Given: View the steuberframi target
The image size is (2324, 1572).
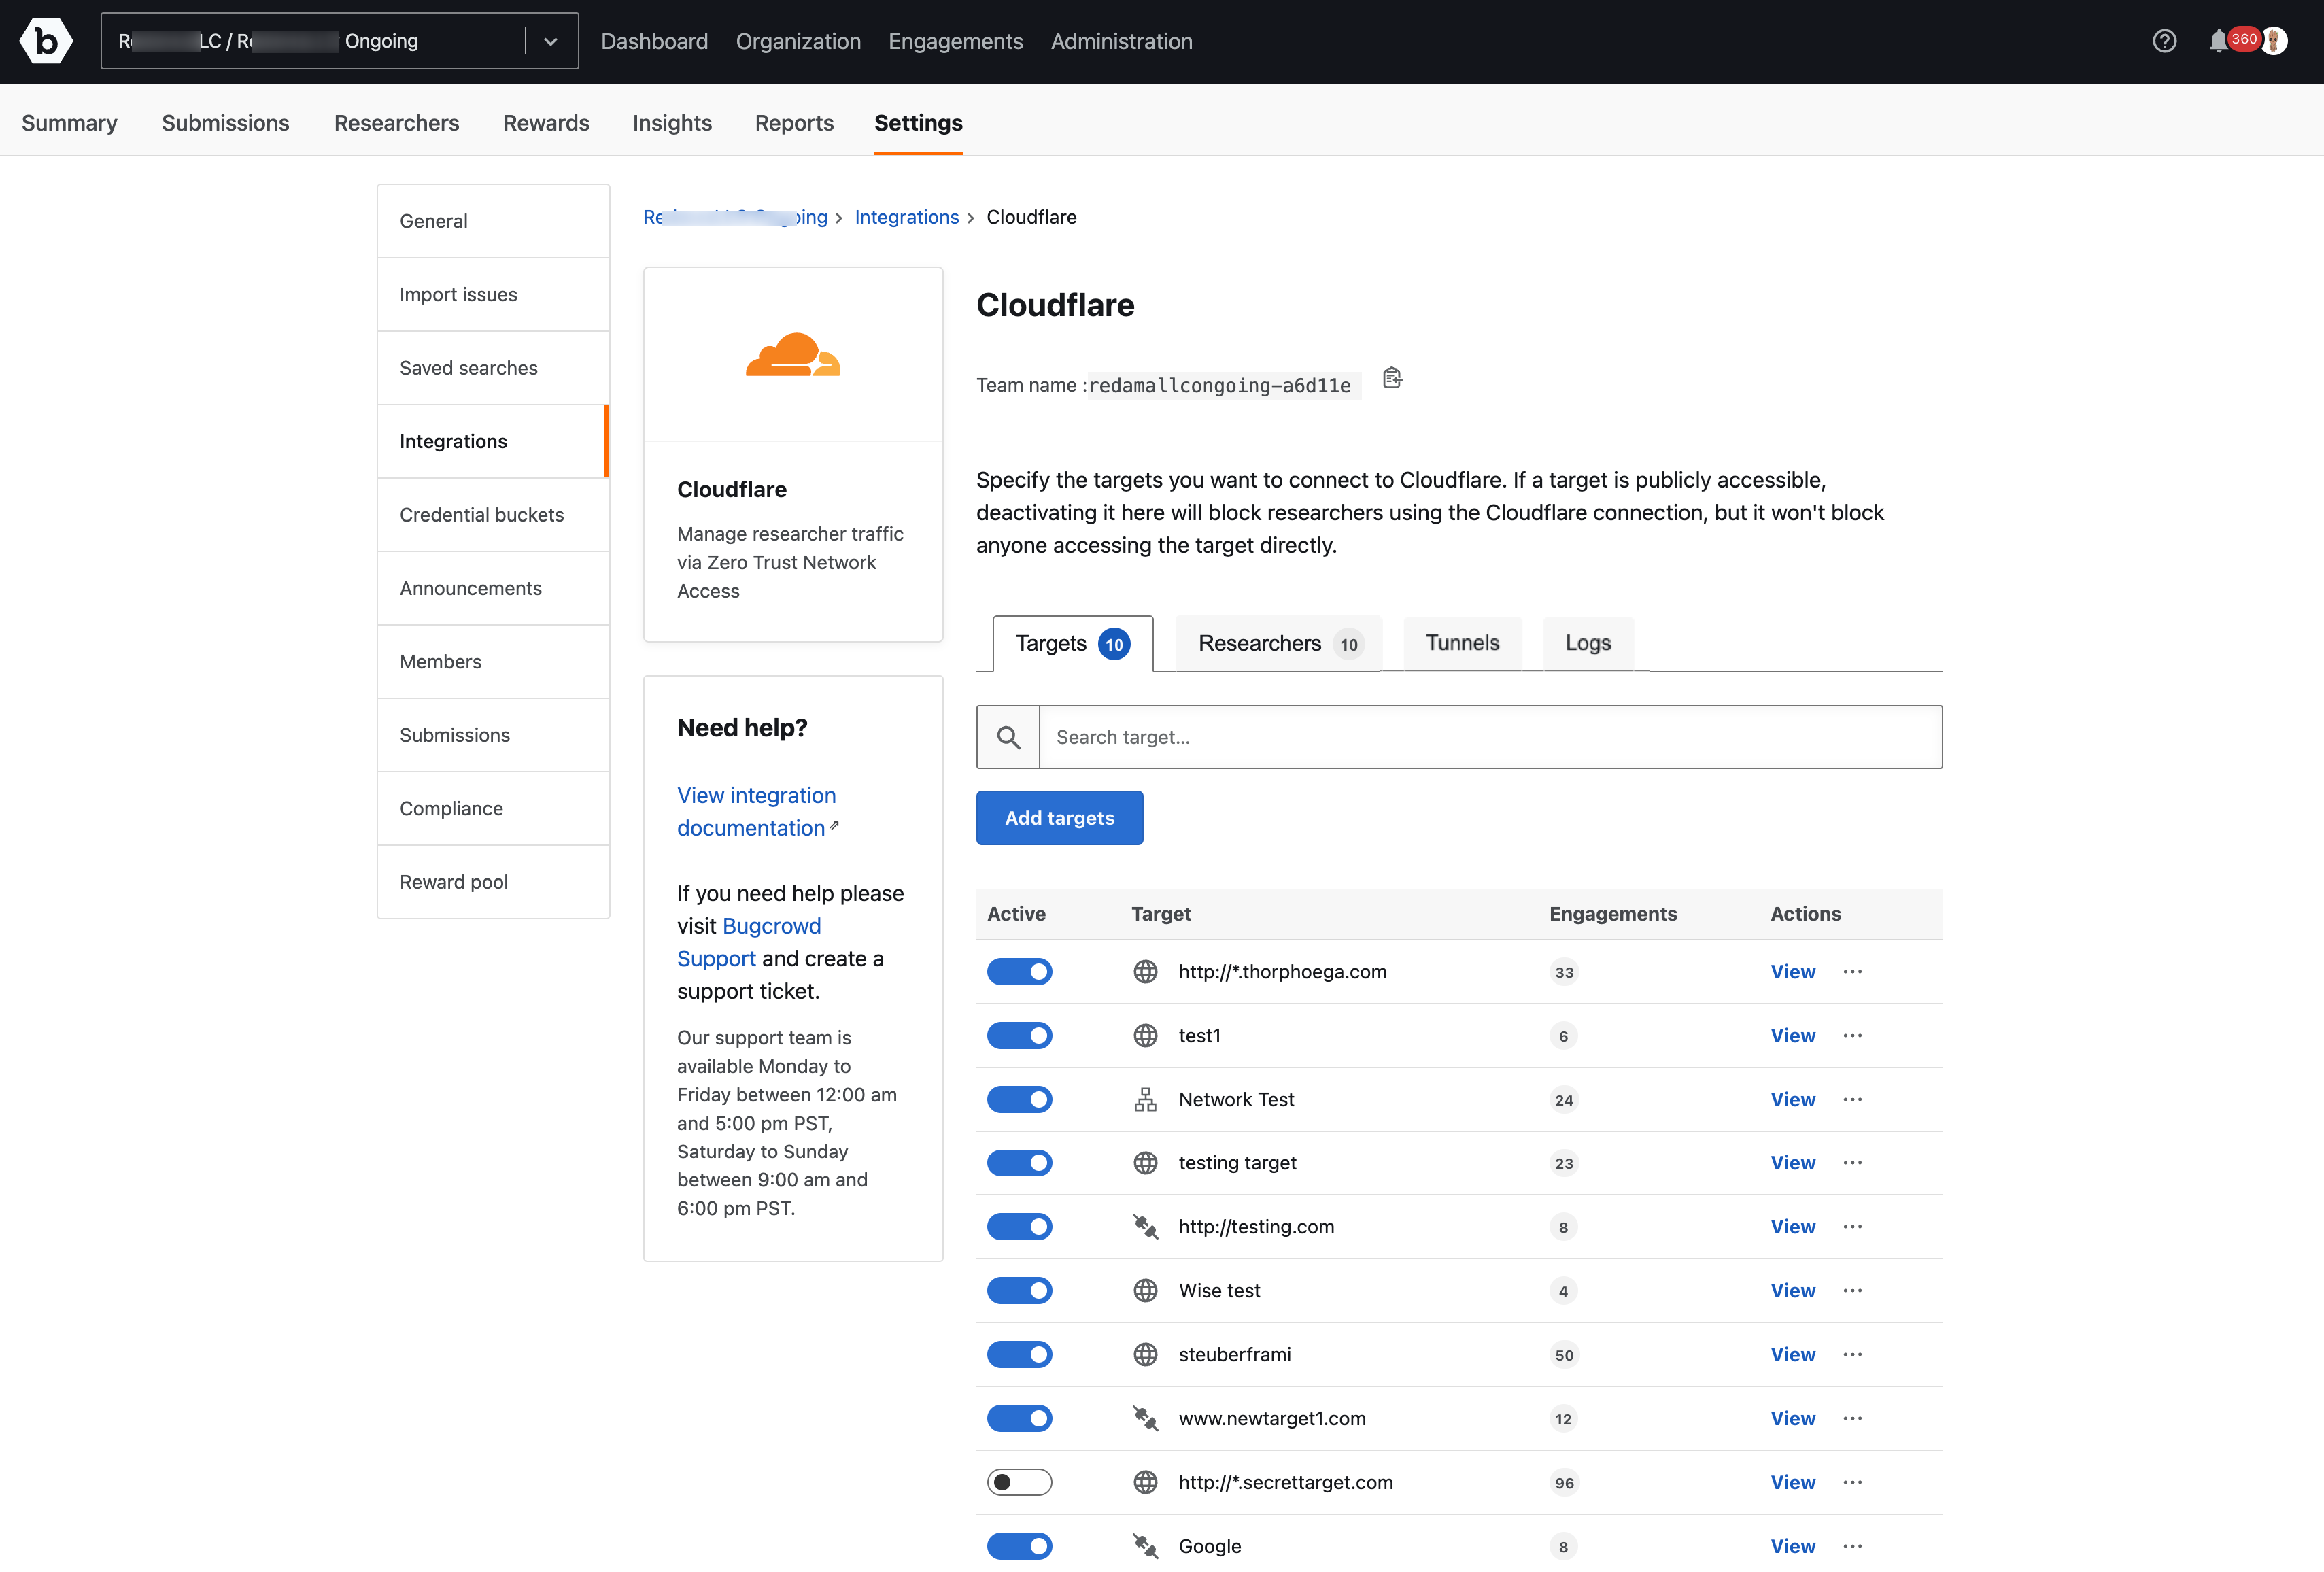Looking at the screenshot, I should 1793,1355.
